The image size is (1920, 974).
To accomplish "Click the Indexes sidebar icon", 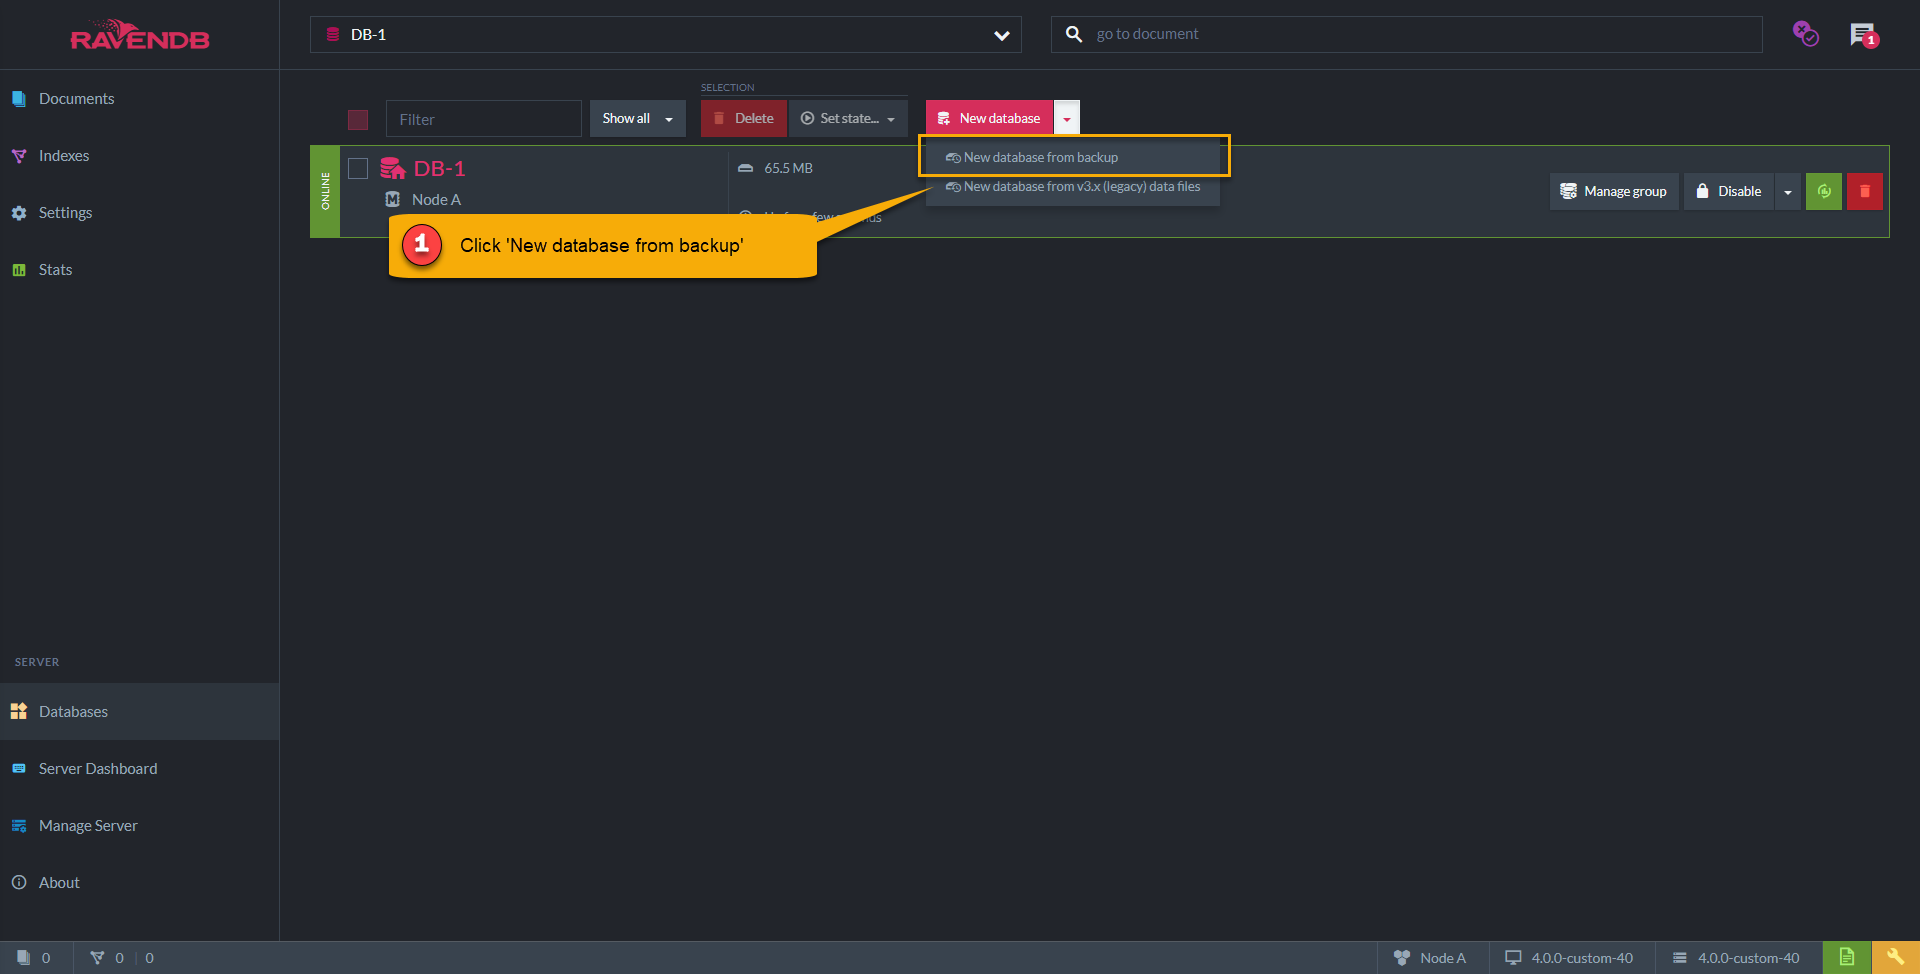I will 19,156.
